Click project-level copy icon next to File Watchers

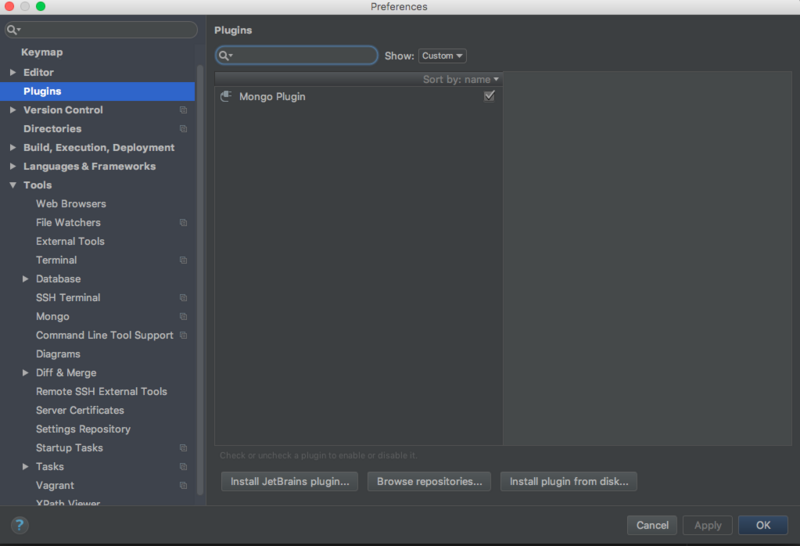(183, 222)
